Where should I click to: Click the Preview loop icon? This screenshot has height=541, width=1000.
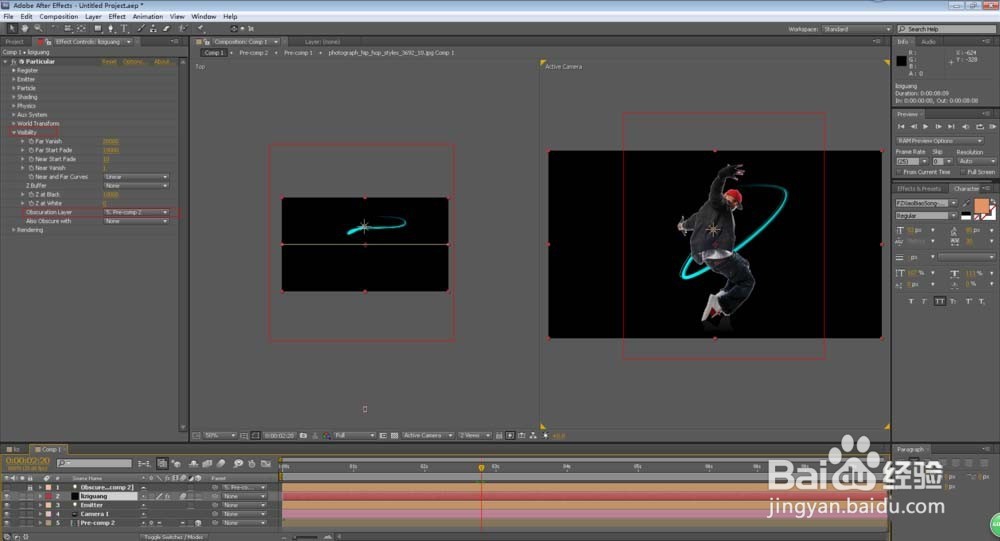980,126
